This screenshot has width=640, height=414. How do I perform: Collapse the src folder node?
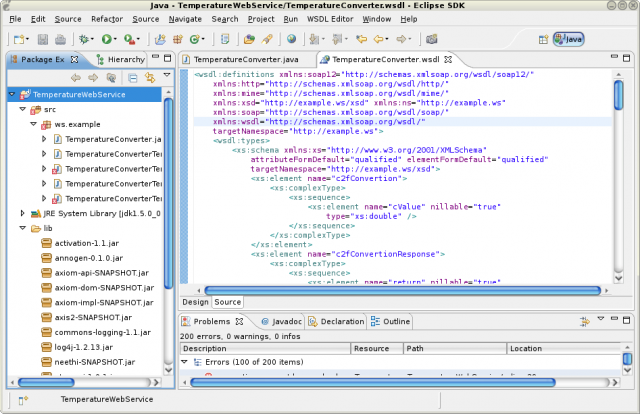click(23, 109)
